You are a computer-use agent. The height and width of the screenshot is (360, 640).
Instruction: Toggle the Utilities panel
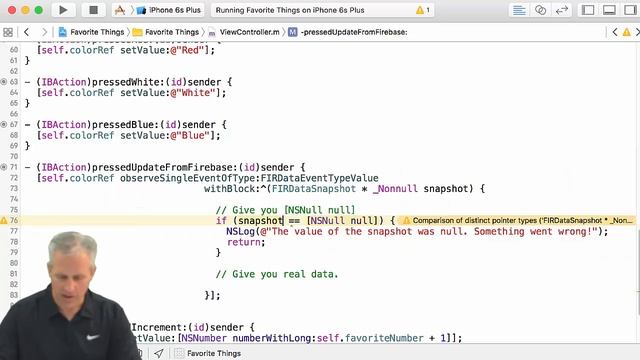630,10
